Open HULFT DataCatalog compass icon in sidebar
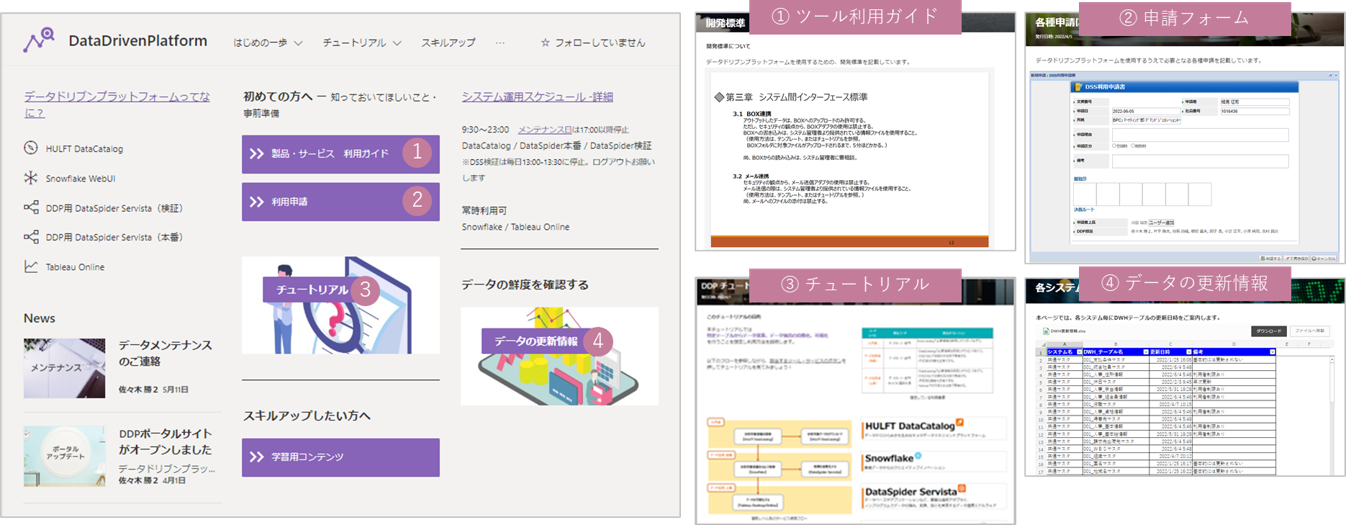 point(30,149)
